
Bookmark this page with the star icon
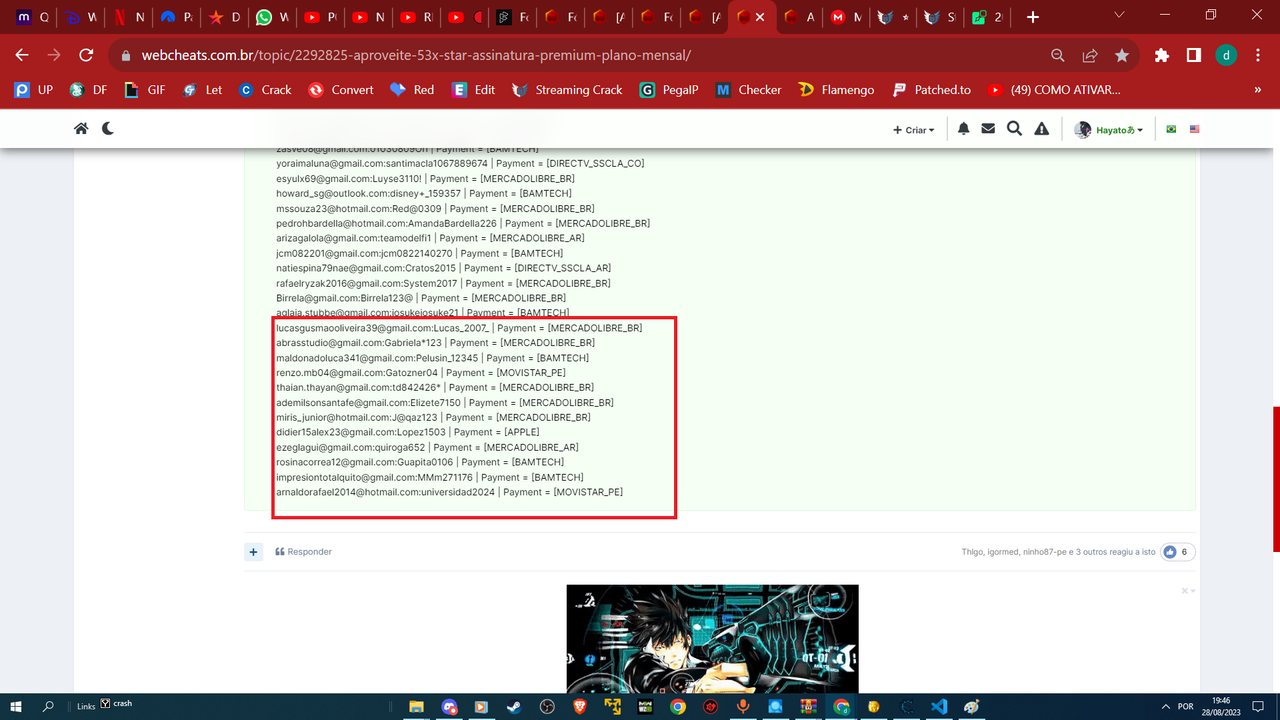(1122, 56)
